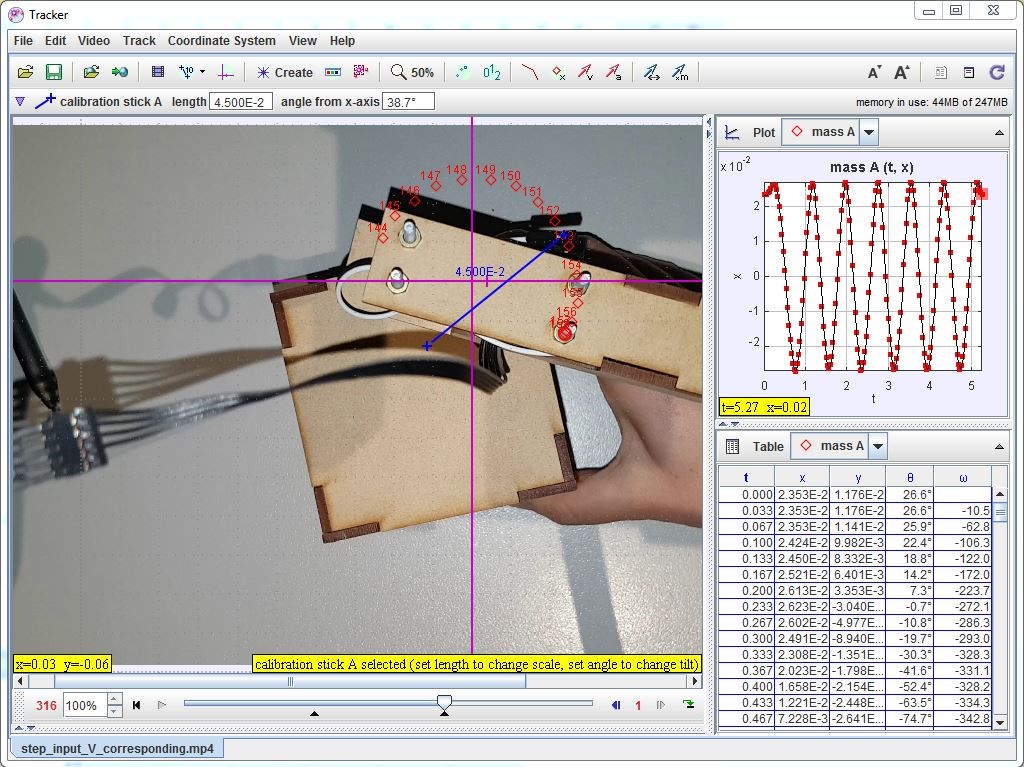
Task: Click the page view icon near the refresh
Action: click(x=940, y=73)
